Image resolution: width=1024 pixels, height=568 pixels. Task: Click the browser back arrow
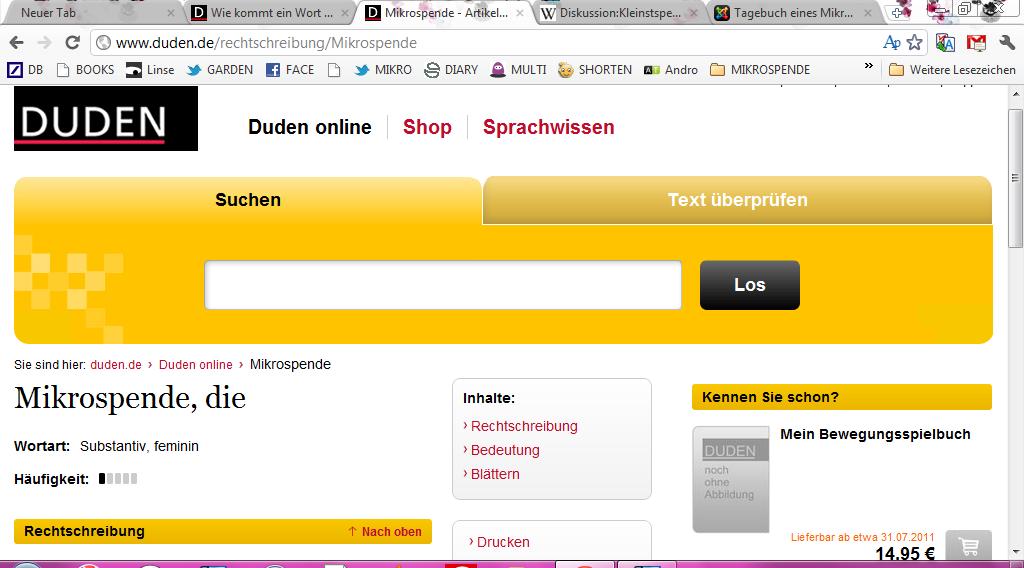[17, 43]
